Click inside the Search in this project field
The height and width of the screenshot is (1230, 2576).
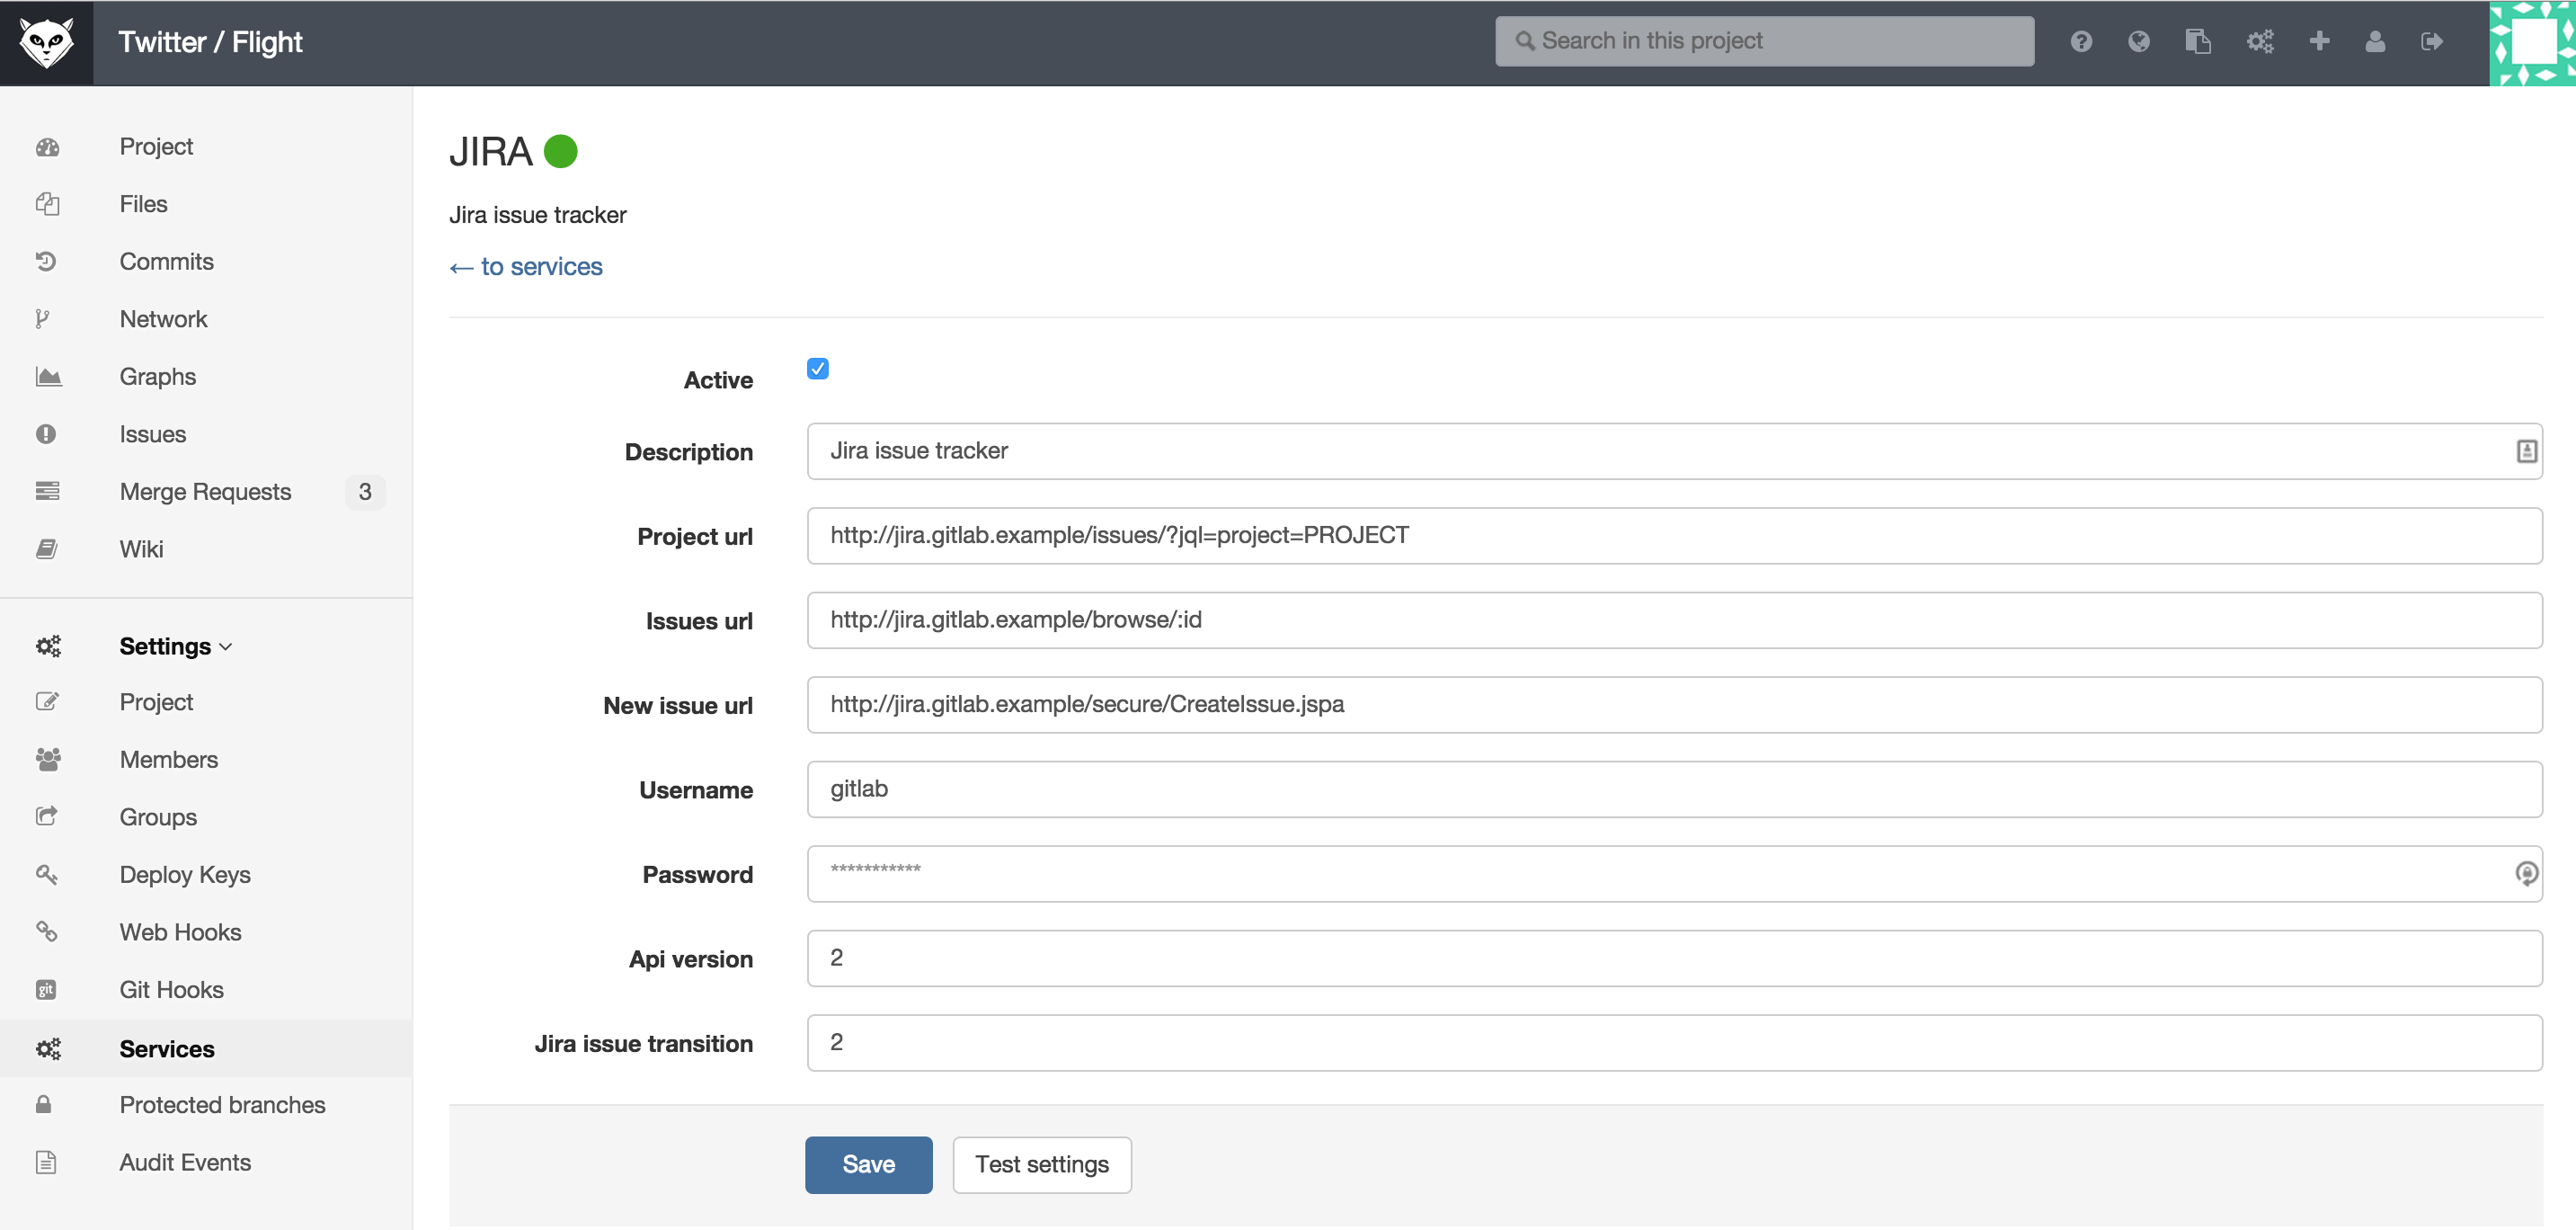pyautogui.click(x=1763, y=40)
